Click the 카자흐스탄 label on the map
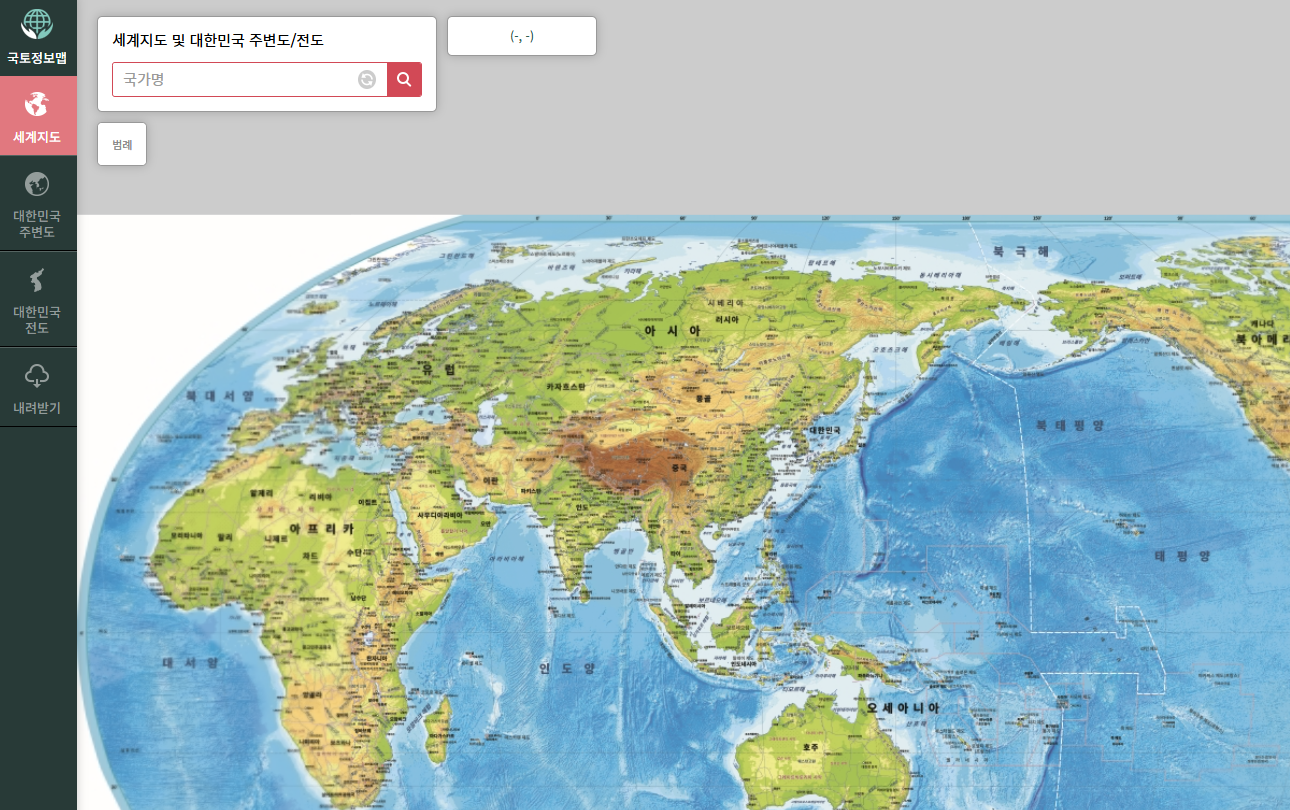Image resolution: width=1290 pixels, height=810 pixels. [x=565, y=386]
